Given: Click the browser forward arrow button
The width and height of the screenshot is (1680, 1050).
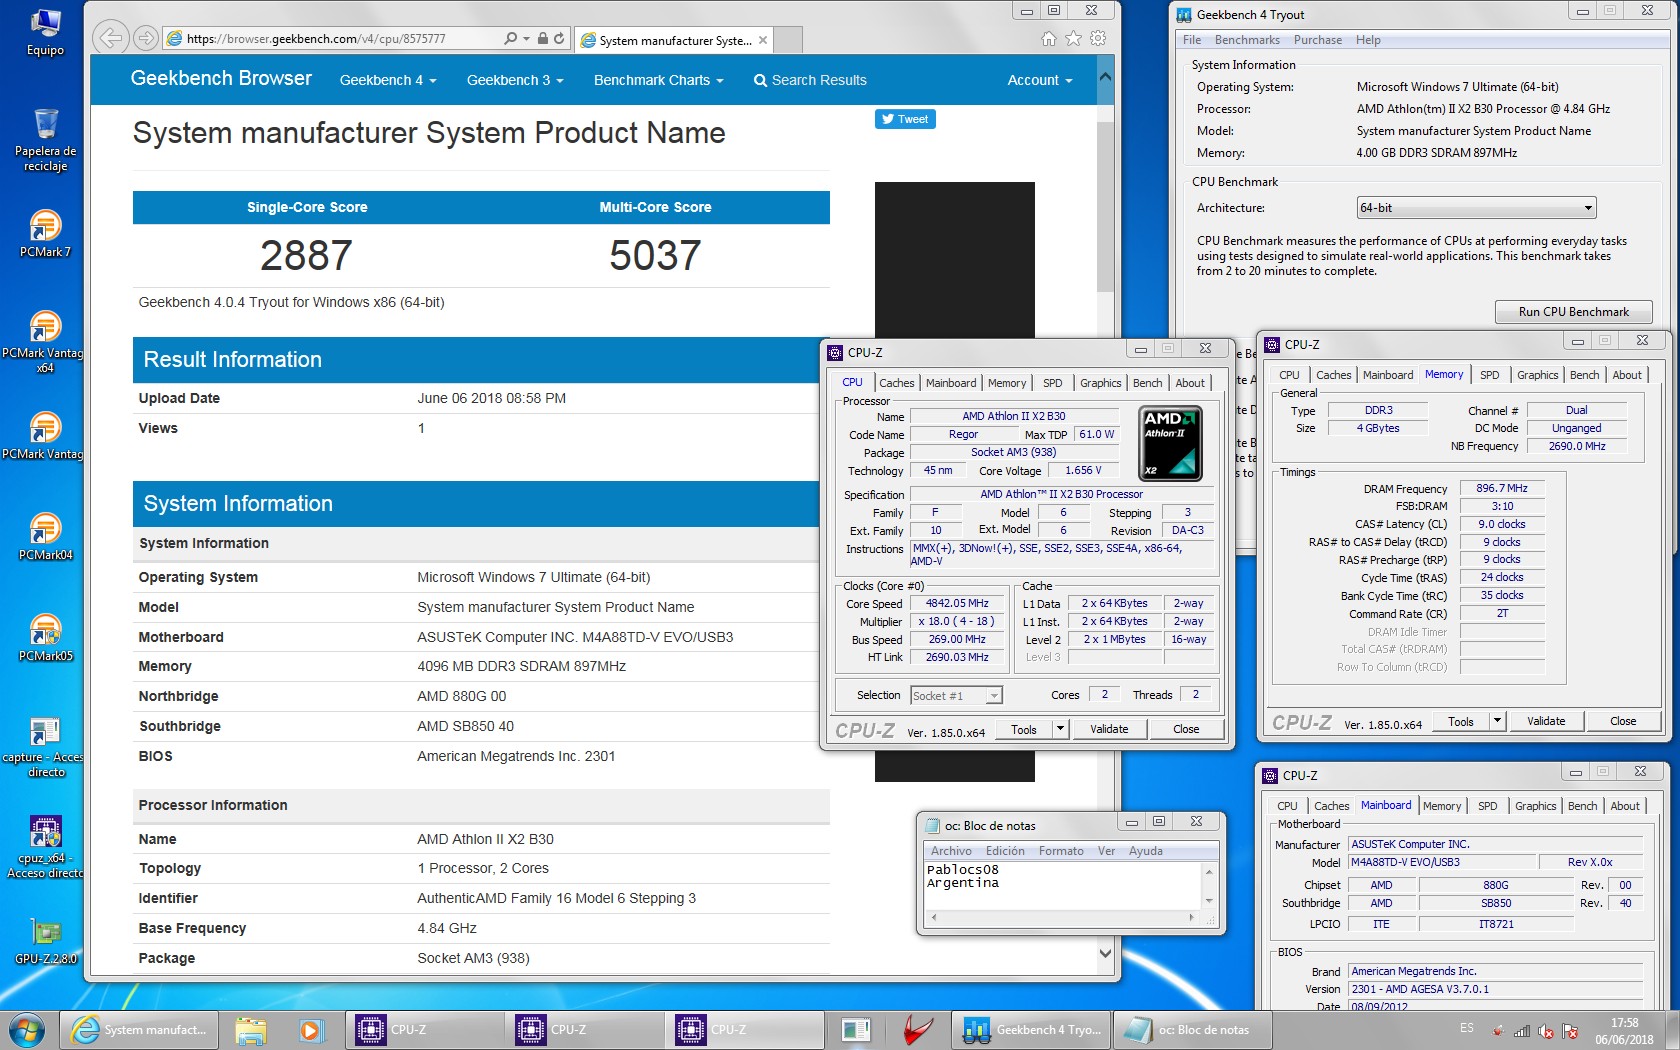Looking at the screenshot, I should point(146,38).
